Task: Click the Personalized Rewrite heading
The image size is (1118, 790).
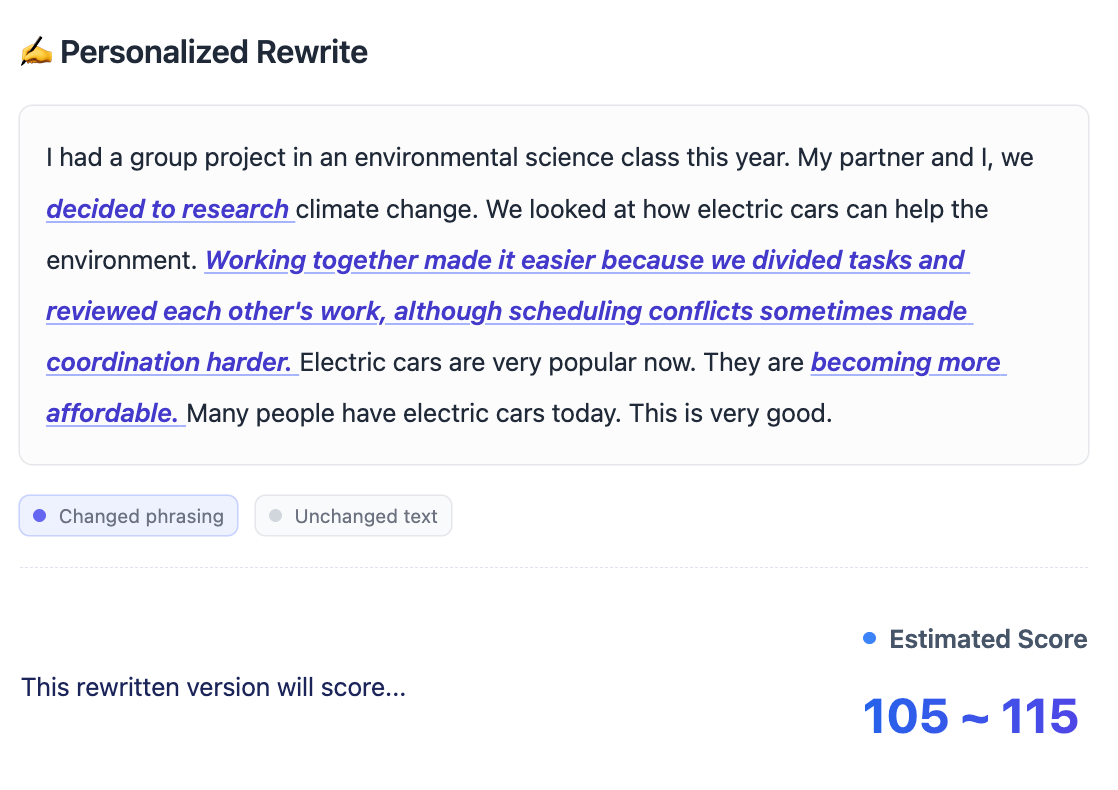Action: coord(214,52)
